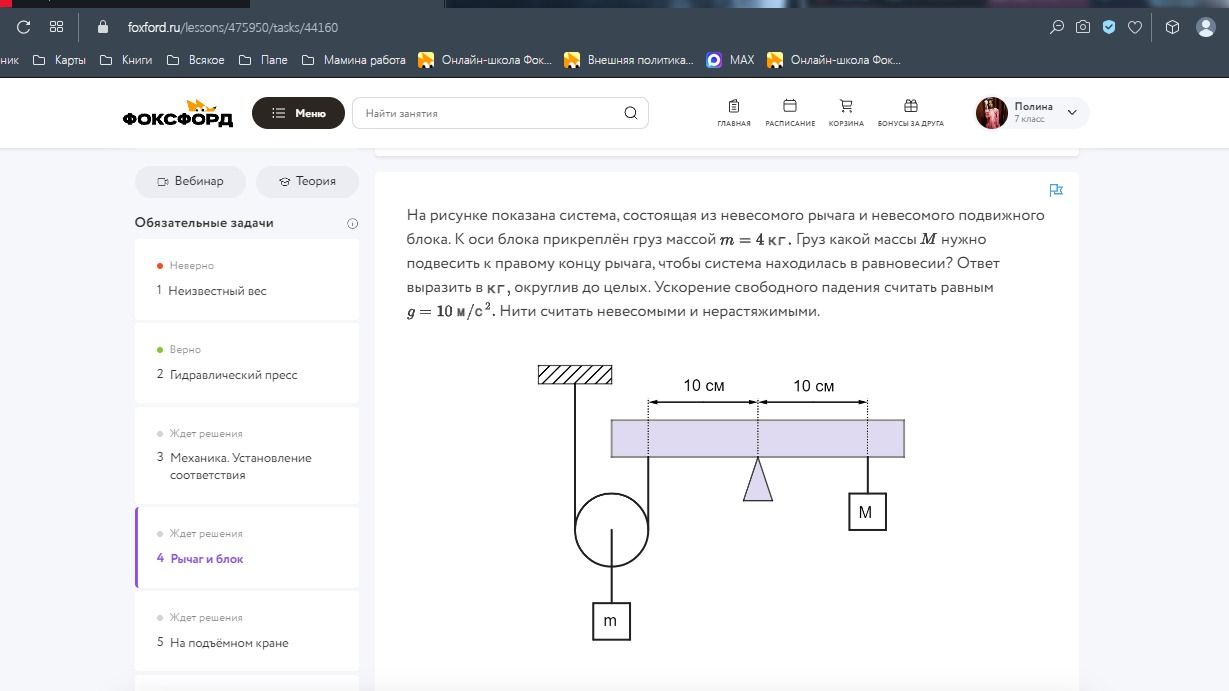Reload the page with browser refresh icon
The image size is (1229, 691).
(24, 27)
